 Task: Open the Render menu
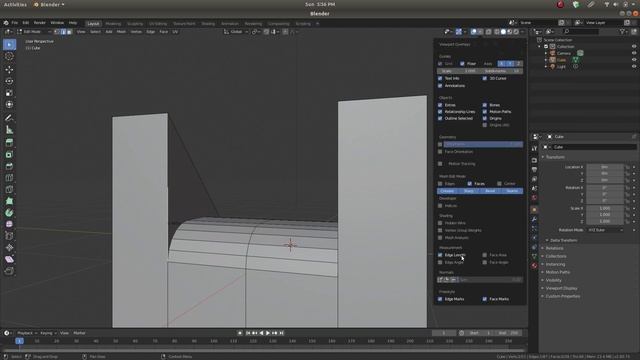click(x=40, y=23)
